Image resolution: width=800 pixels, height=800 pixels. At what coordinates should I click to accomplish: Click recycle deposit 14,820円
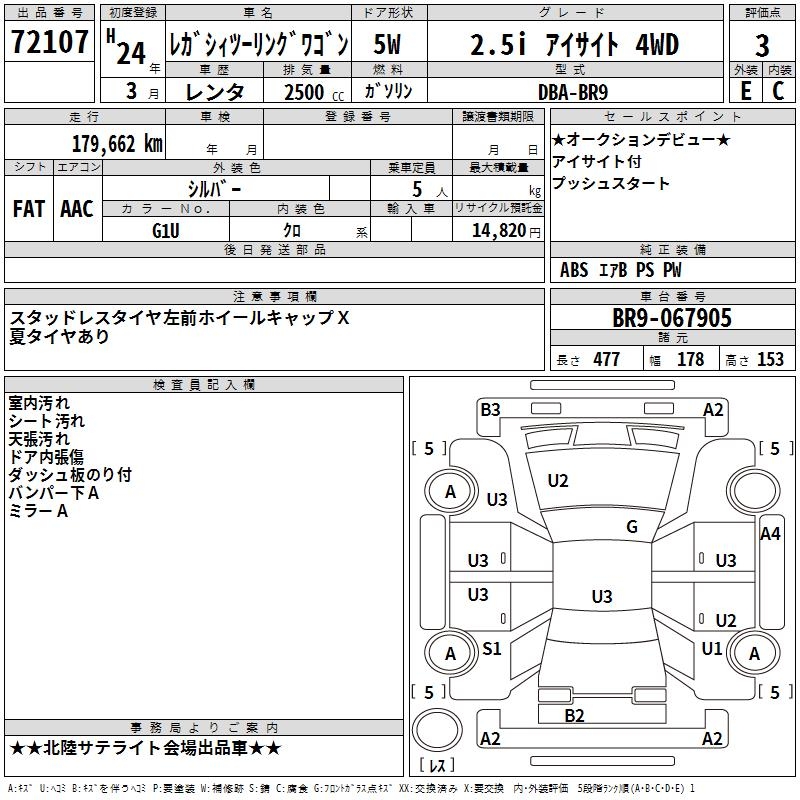click(506, 231)
